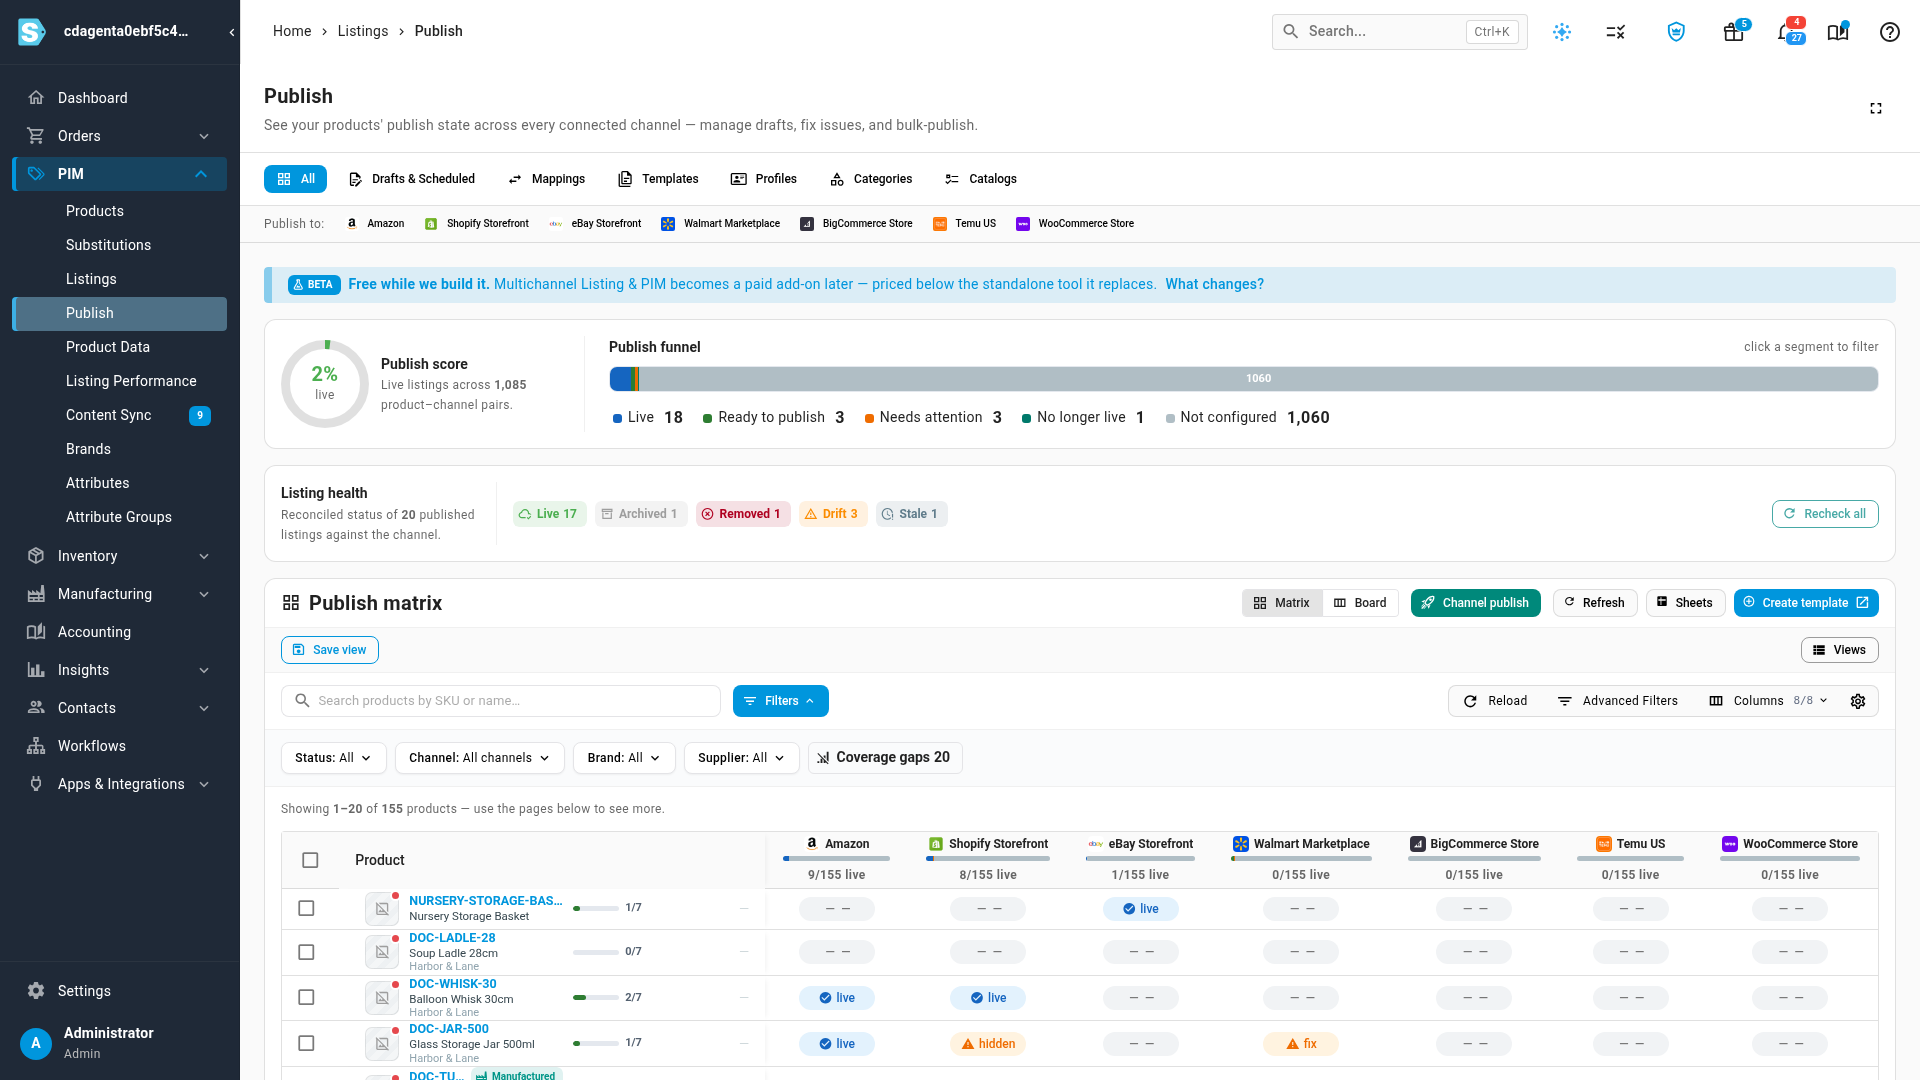1920x1080 pixels.
Task: Collapse the sidebar with the chevron arrow
Action: pyautogui.click(x=231, y=32)
